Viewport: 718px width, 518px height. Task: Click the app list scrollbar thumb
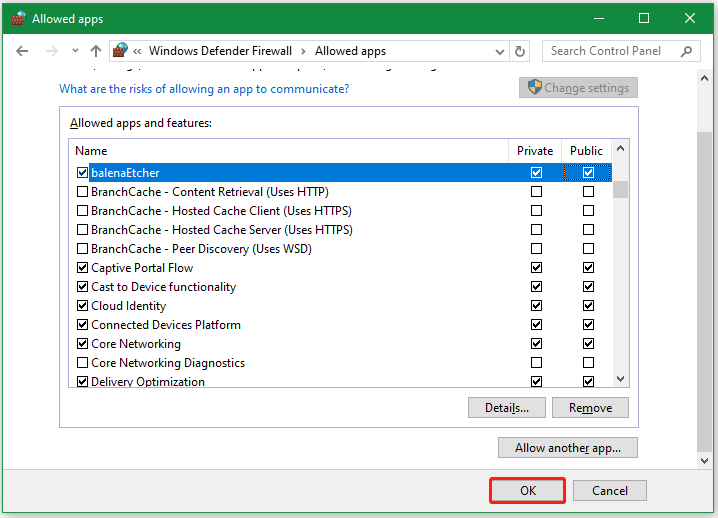point(620,190)
